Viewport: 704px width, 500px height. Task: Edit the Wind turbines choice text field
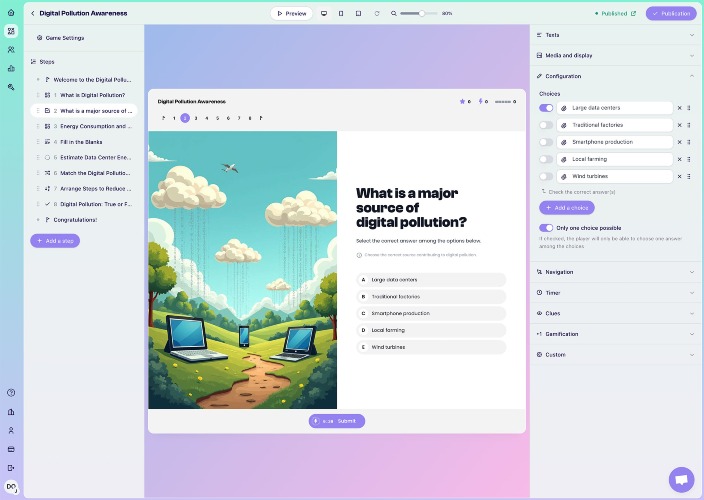(615, 176)
